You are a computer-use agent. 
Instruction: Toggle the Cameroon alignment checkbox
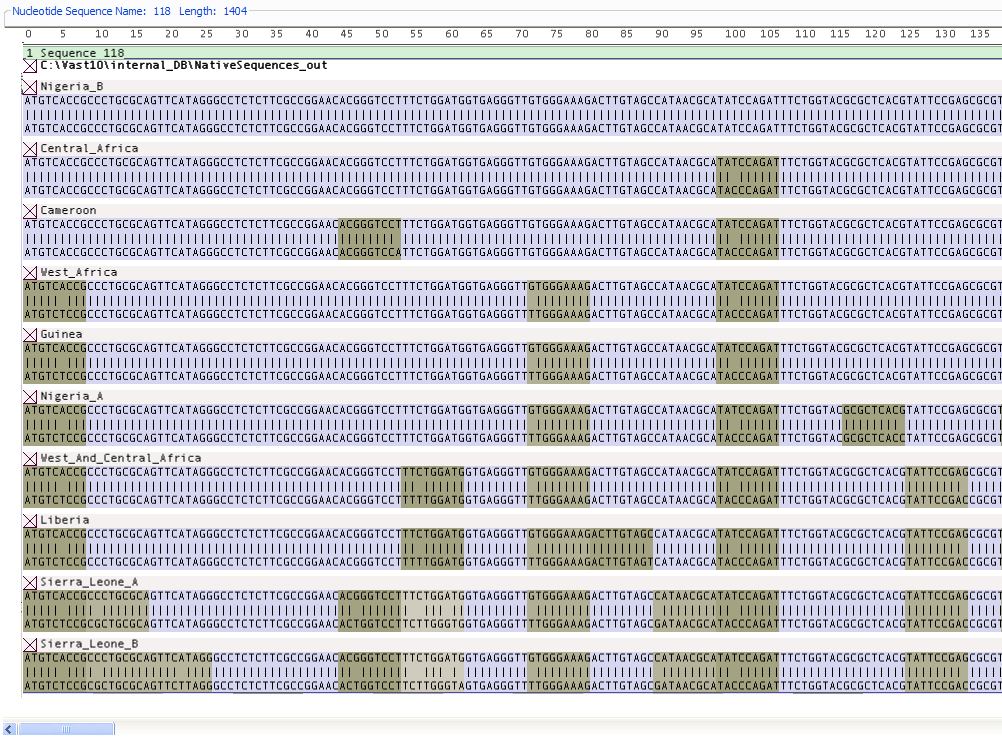pyautogui.click(x=30, y=211)
